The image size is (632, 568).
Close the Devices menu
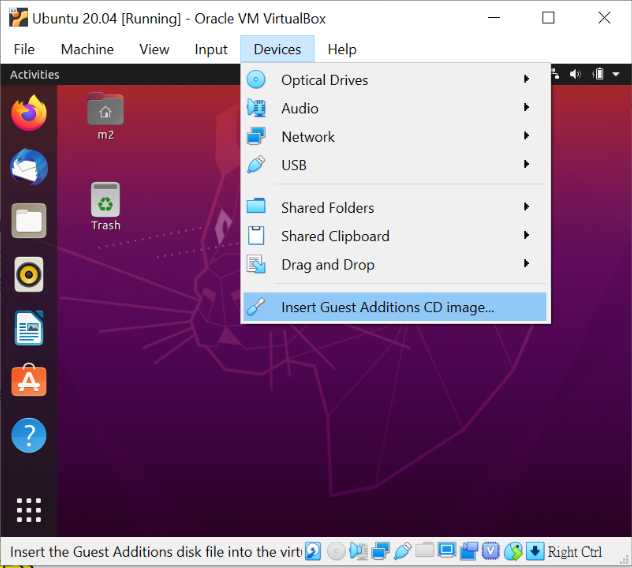tap(277, 49)
